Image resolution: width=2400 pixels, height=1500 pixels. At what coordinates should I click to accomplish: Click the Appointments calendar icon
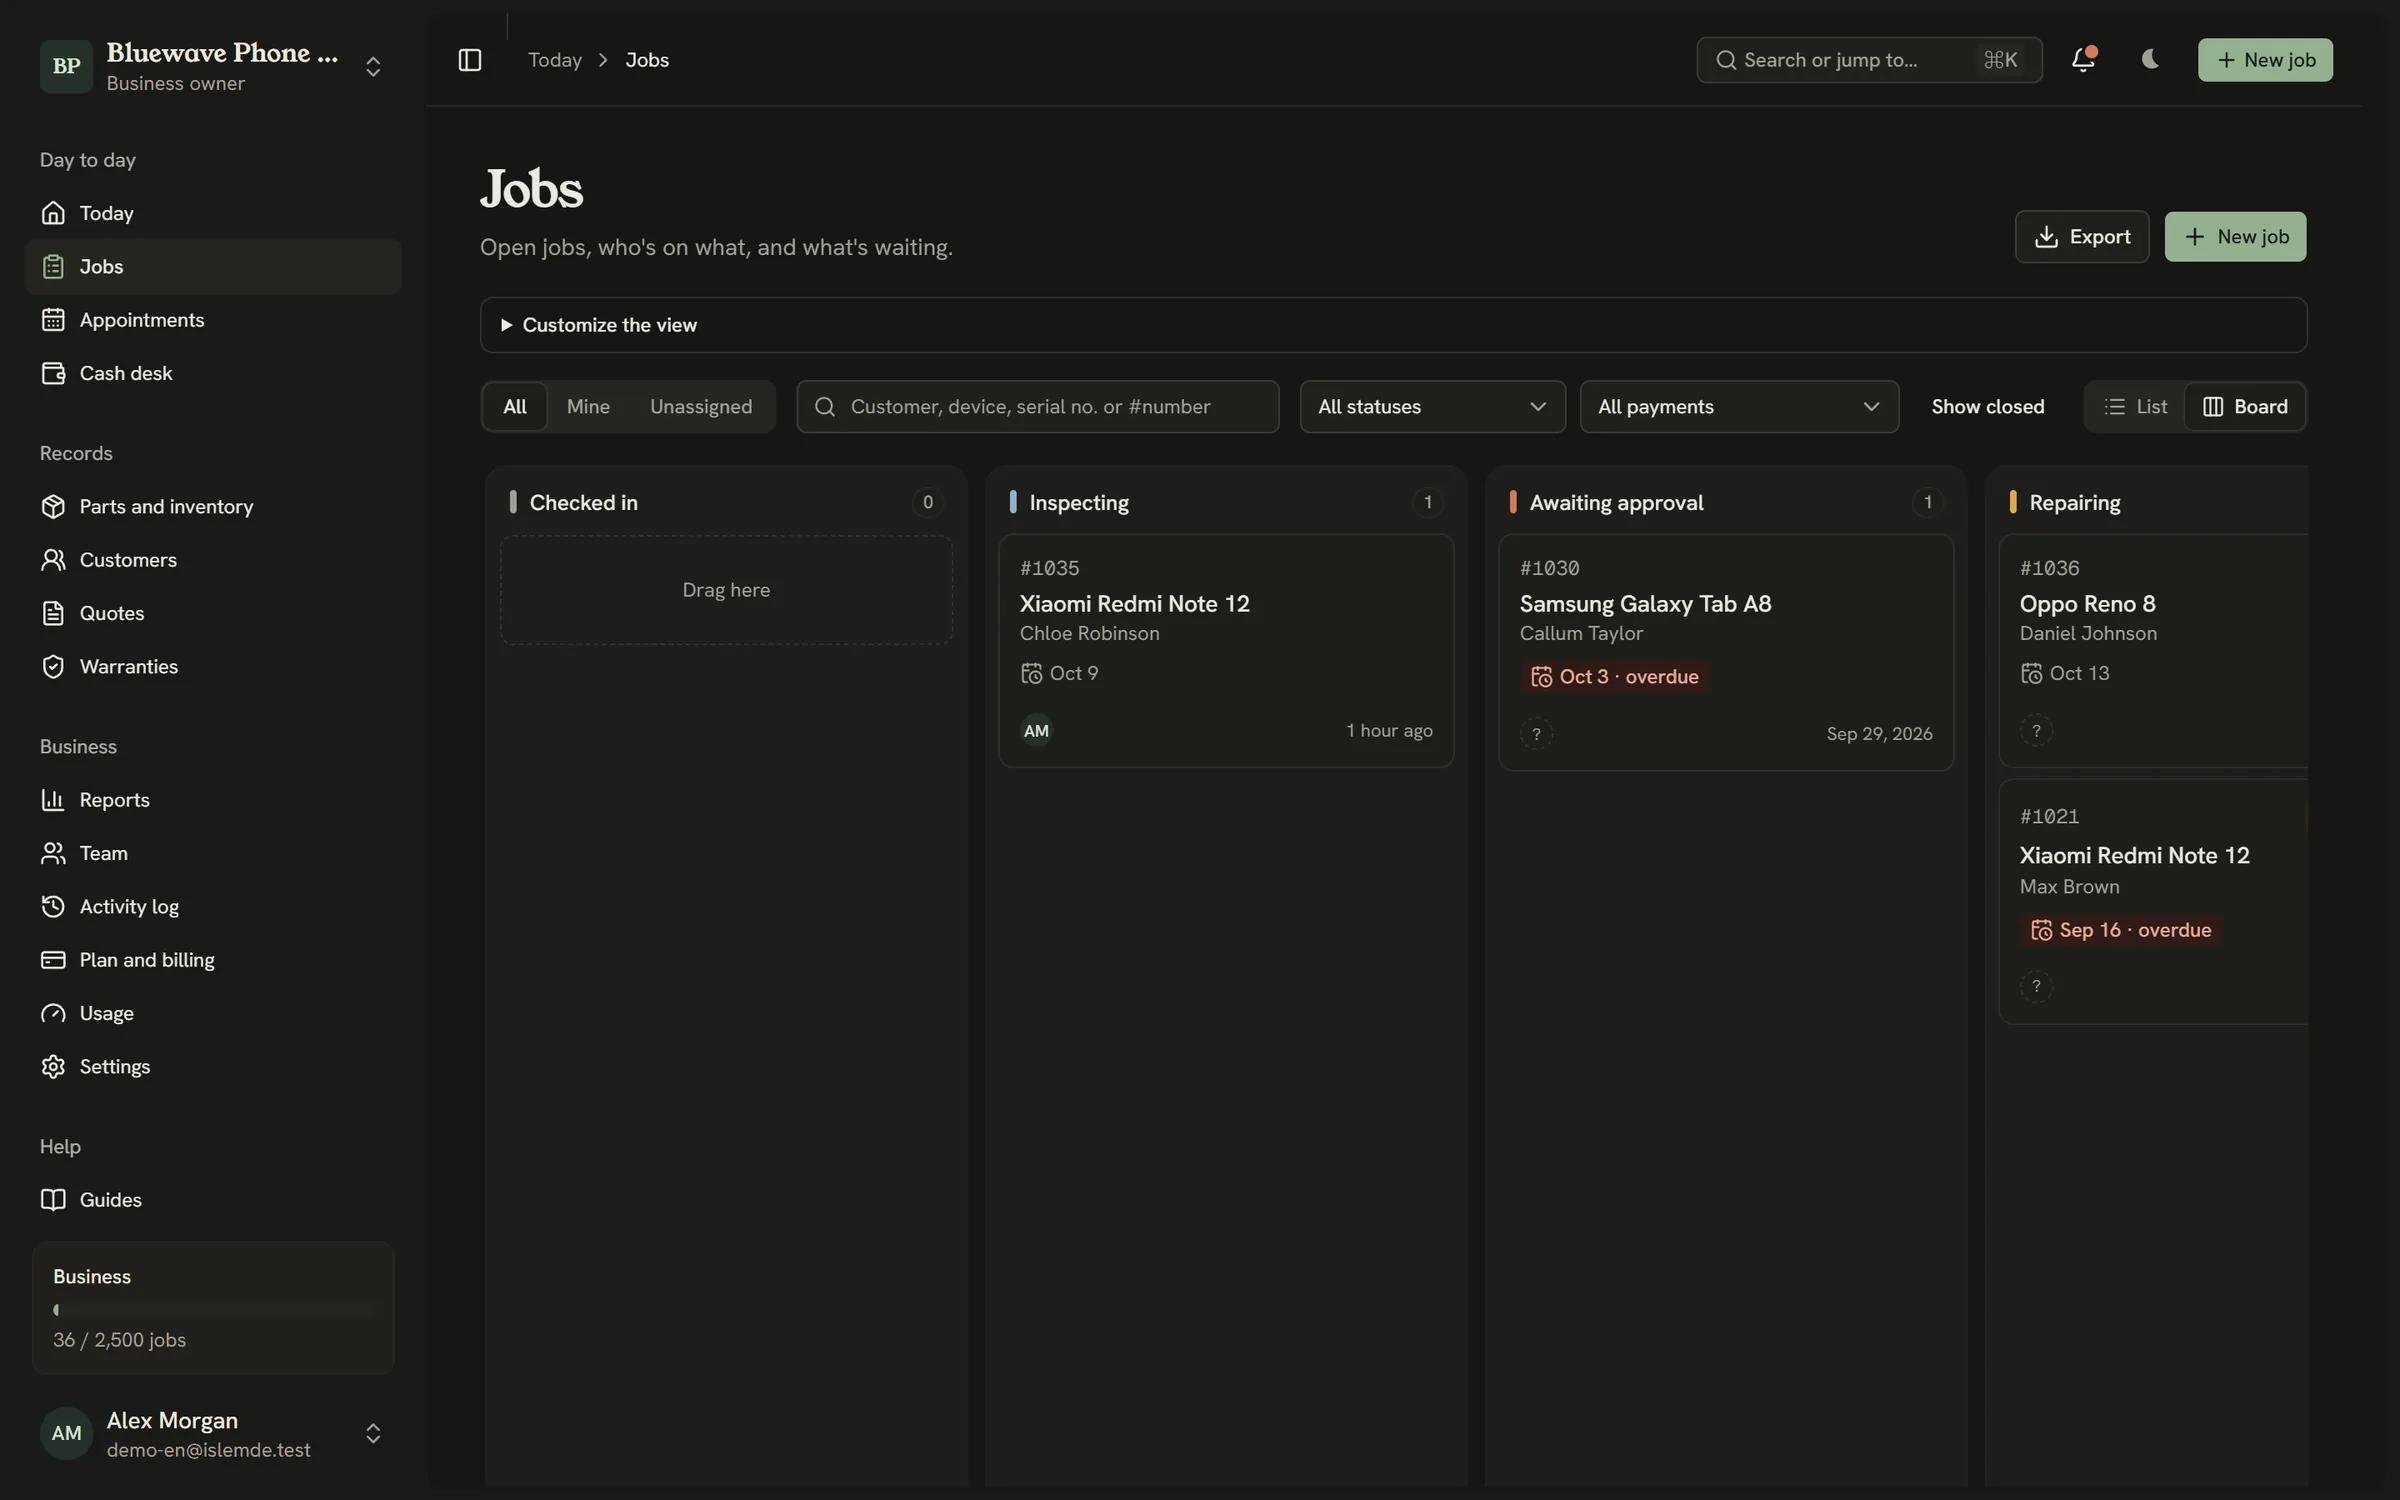pyautogui.click(x=53, y=320)
